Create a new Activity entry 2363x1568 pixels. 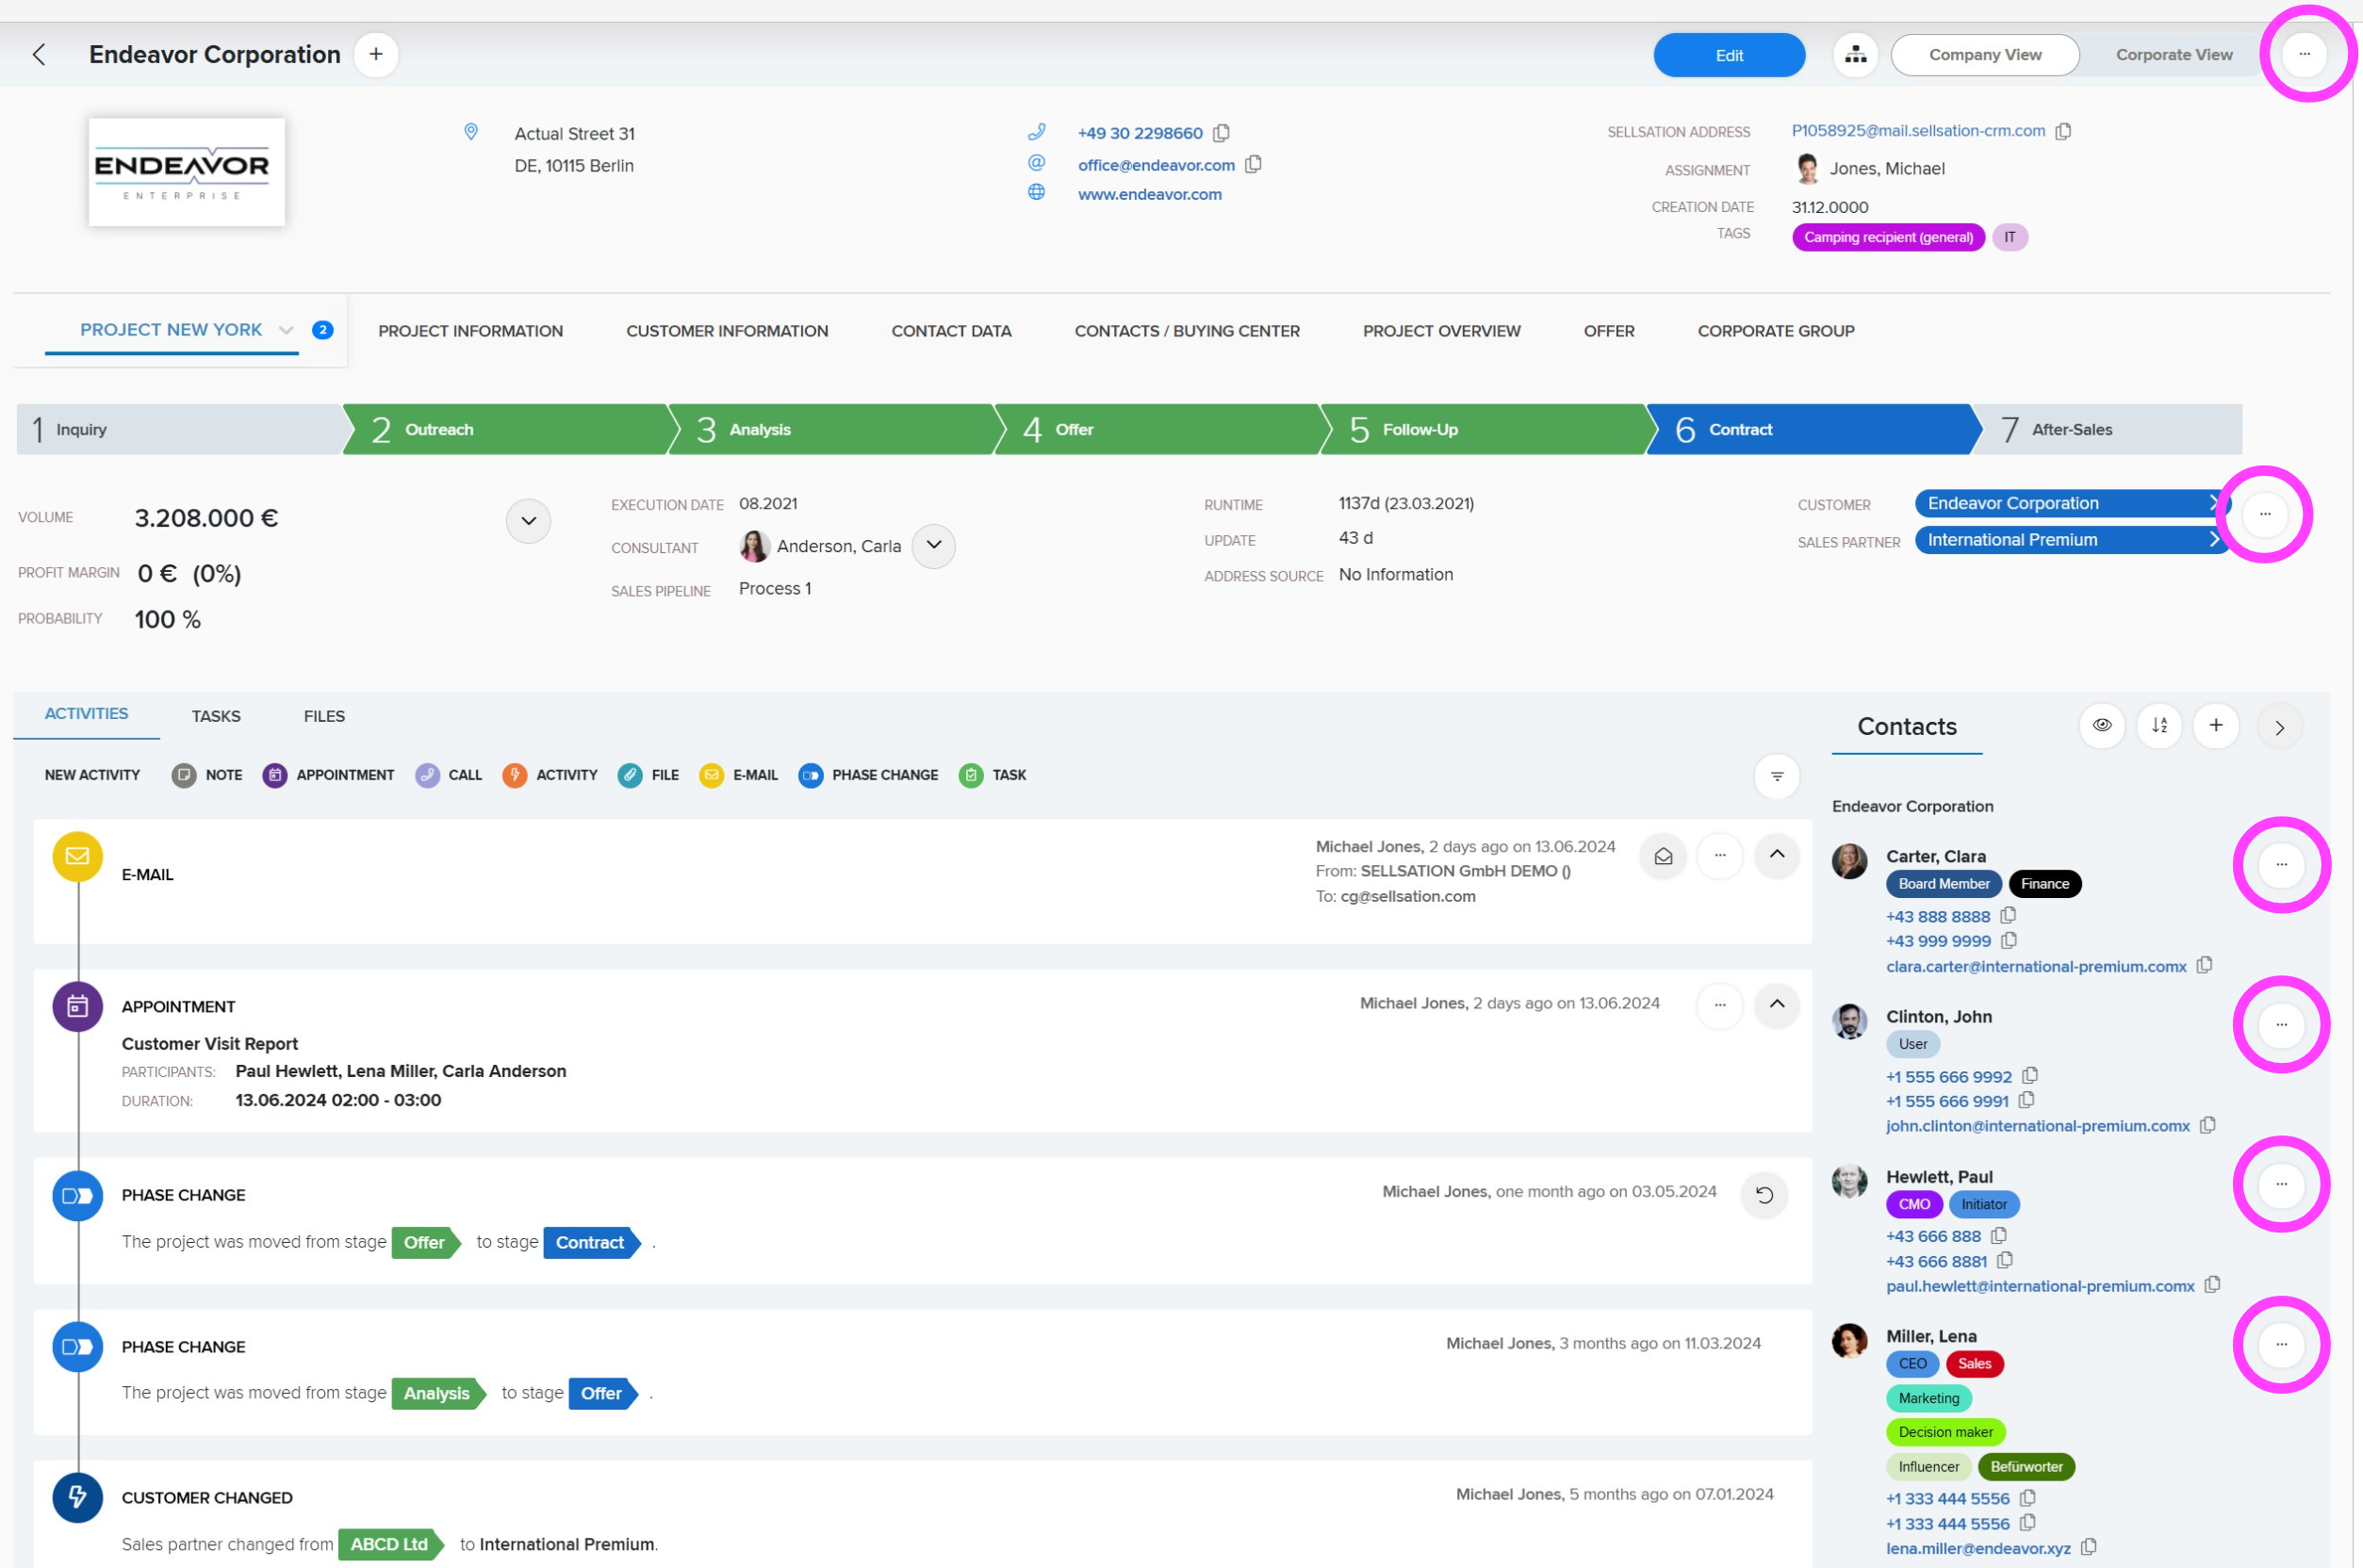click(x=550, y=776)
